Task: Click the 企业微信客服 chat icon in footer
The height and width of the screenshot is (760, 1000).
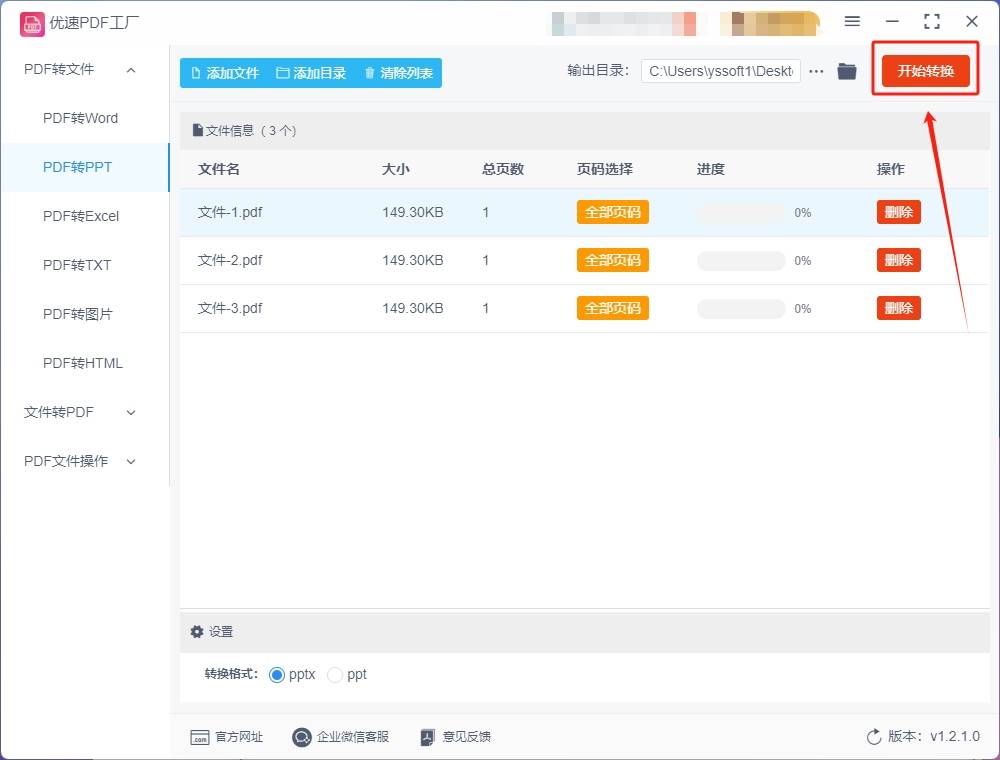Action: (x=301, y=737)
